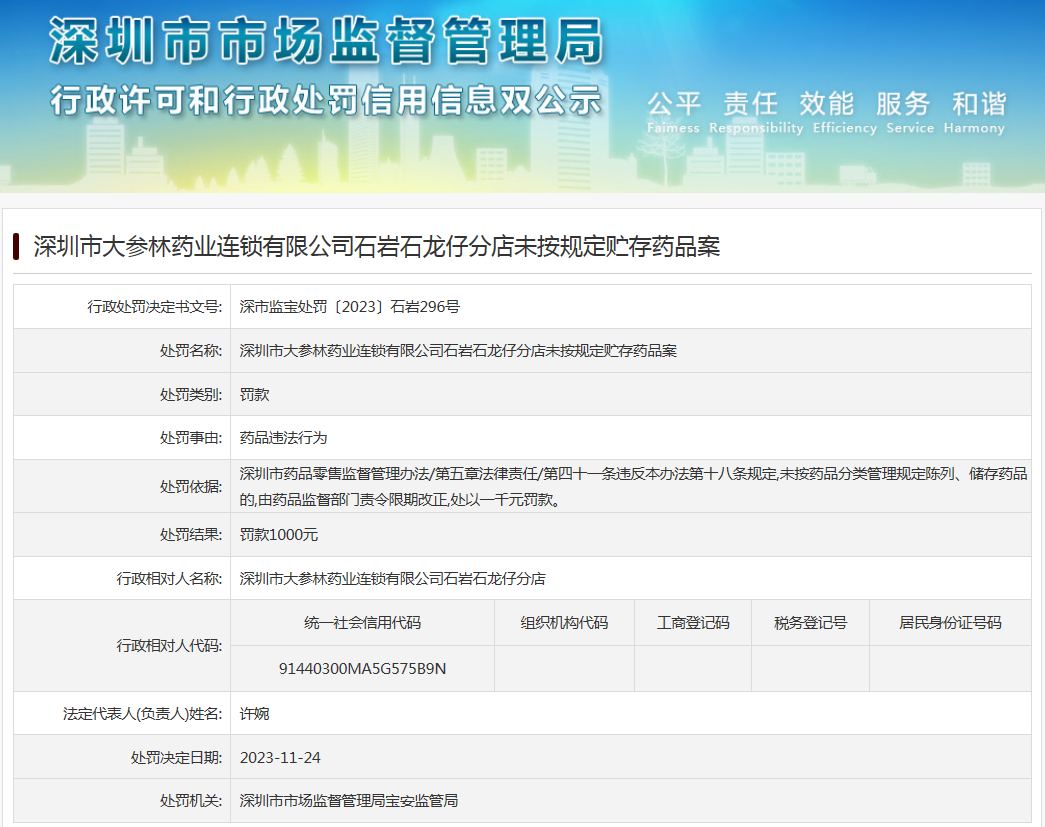The width and height of the screenshot is (1045, 827).
Task: Click the decision date 2023-11-24
Action: 280,757
